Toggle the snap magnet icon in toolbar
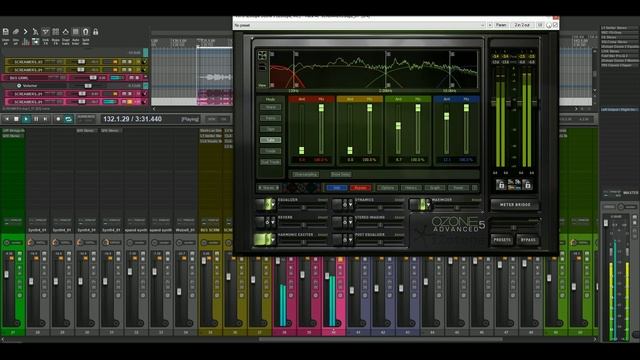This screenshot has height=360, width=640. click(x=86, y=31)
